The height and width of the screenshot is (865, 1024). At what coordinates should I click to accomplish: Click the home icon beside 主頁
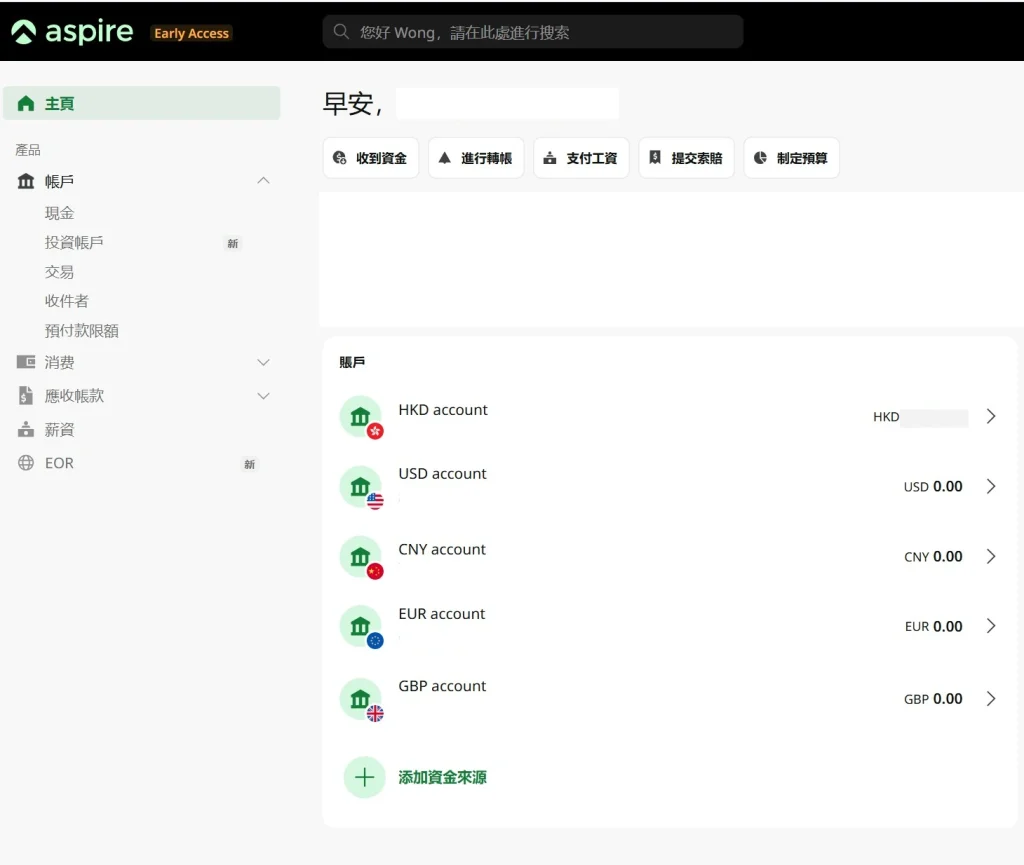click(26, 103)
